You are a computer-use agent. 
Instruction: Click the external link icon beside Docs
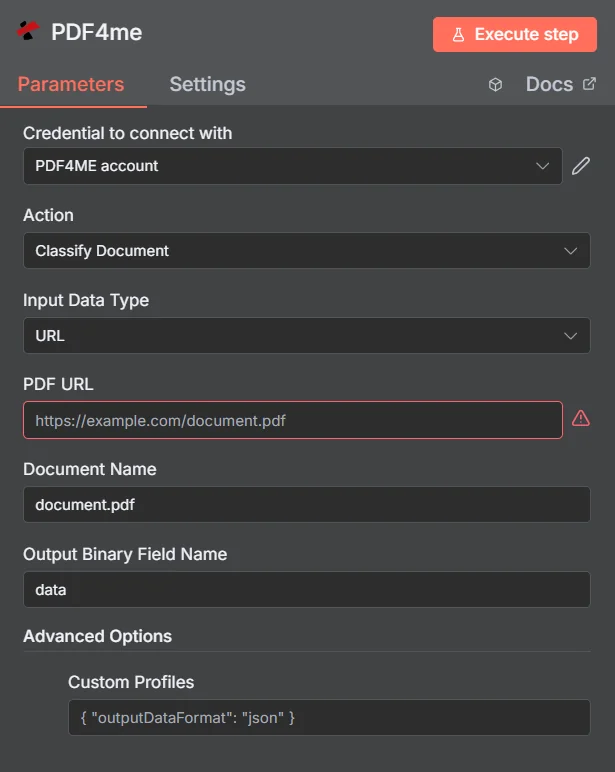[589, 84]
